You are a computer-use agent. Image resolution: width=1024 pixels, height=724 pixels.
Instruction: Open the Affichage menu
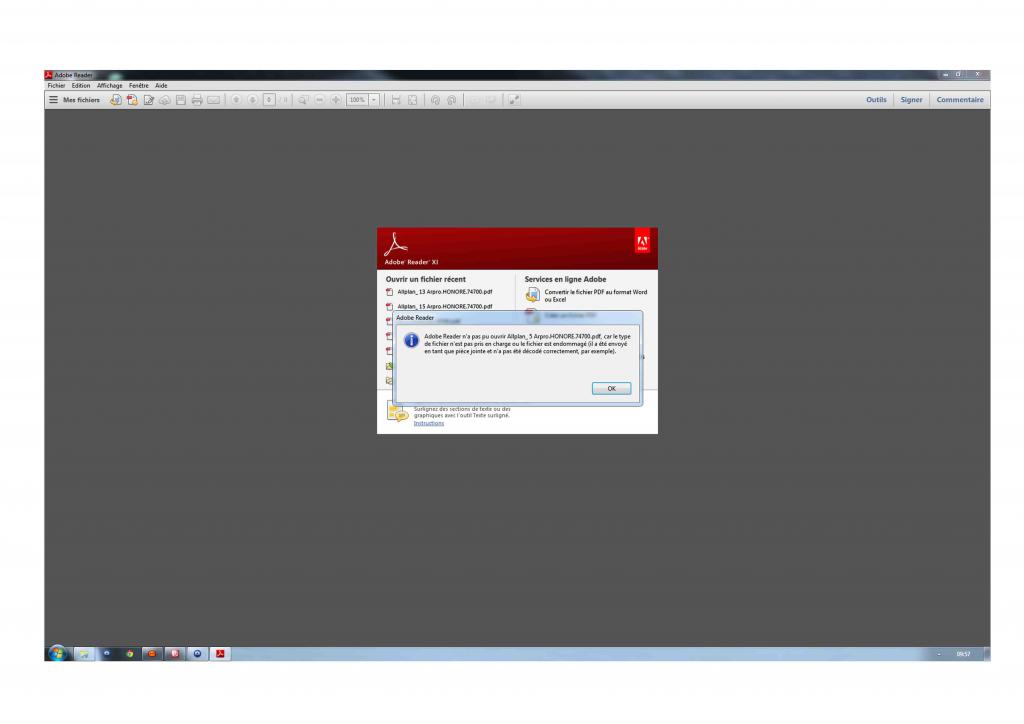(x=110, y=86)
